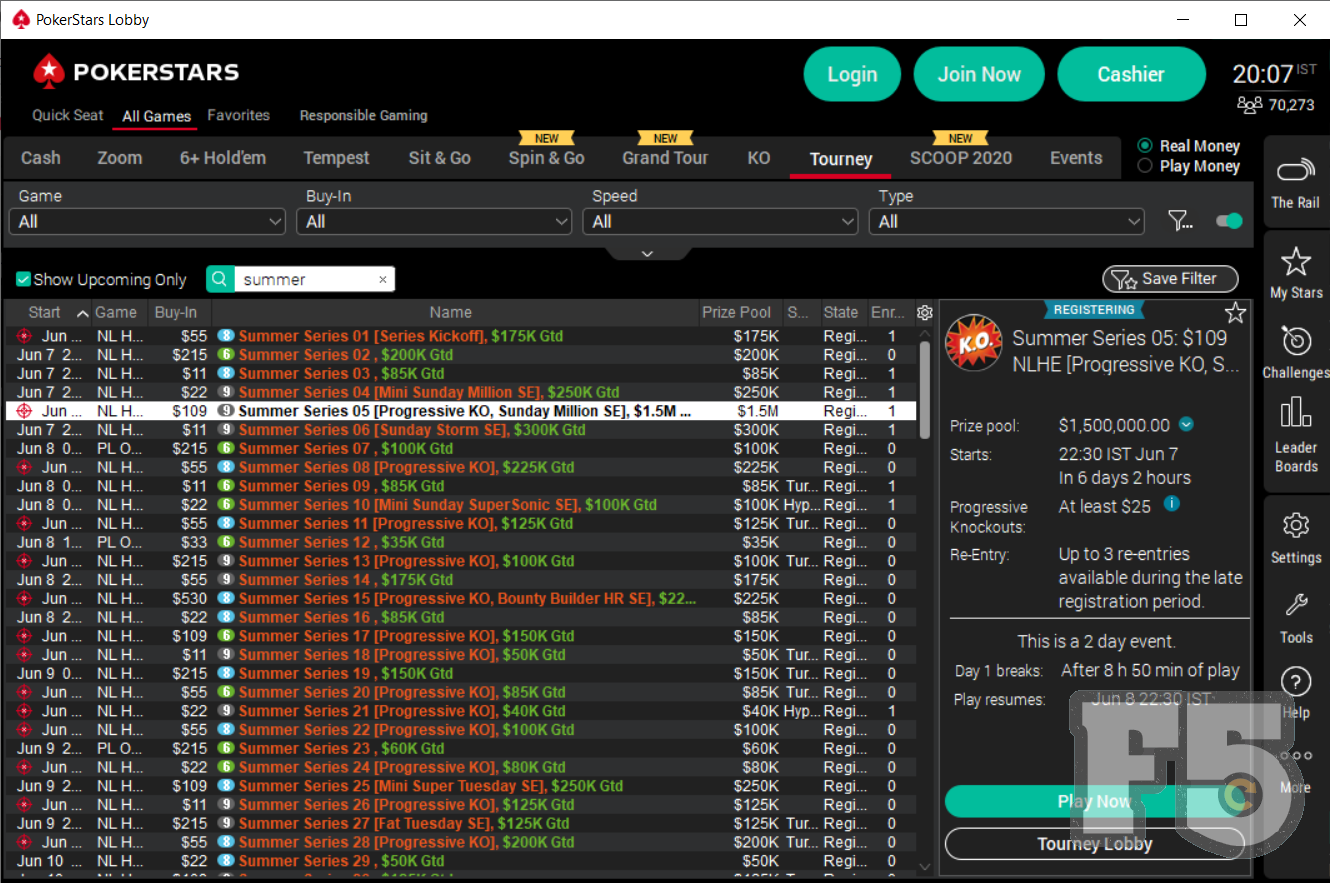This screenshot has width=1330, height=883.
Task: Select Real Money radio button
Action: pyautogui.click(x=1145, y=146)
